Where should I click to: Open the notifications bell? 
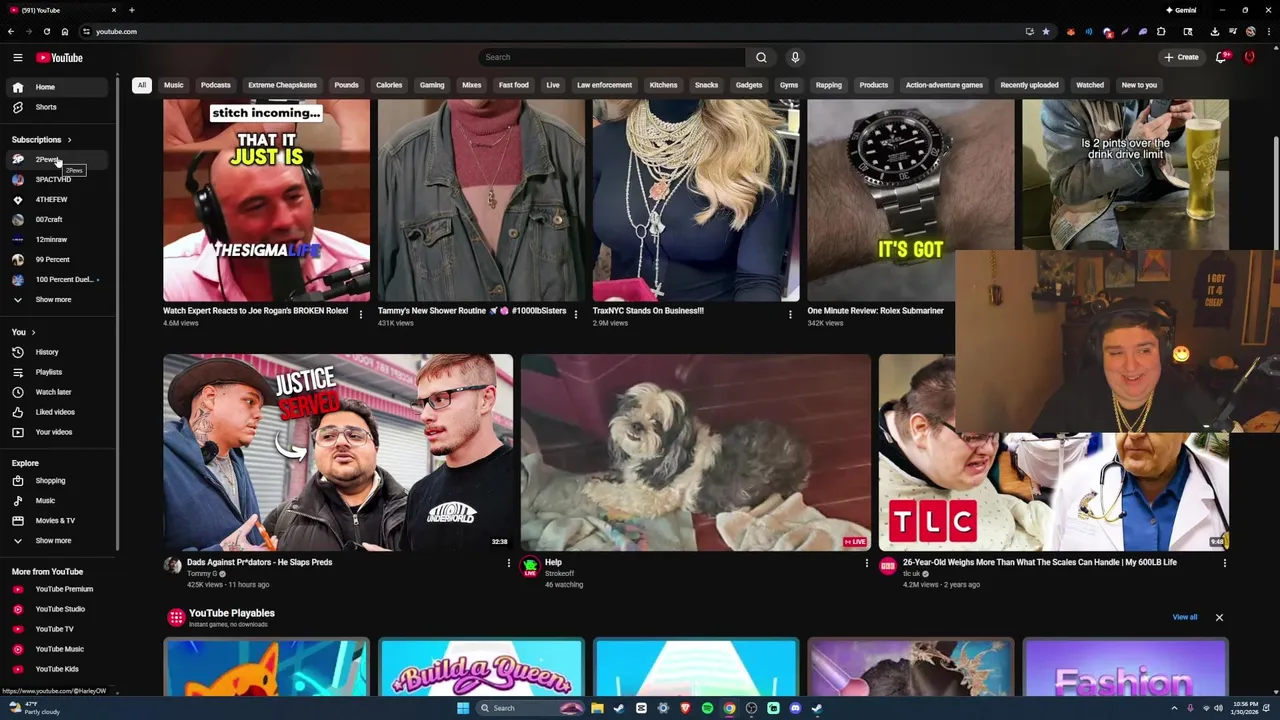tap(1221, 57)
